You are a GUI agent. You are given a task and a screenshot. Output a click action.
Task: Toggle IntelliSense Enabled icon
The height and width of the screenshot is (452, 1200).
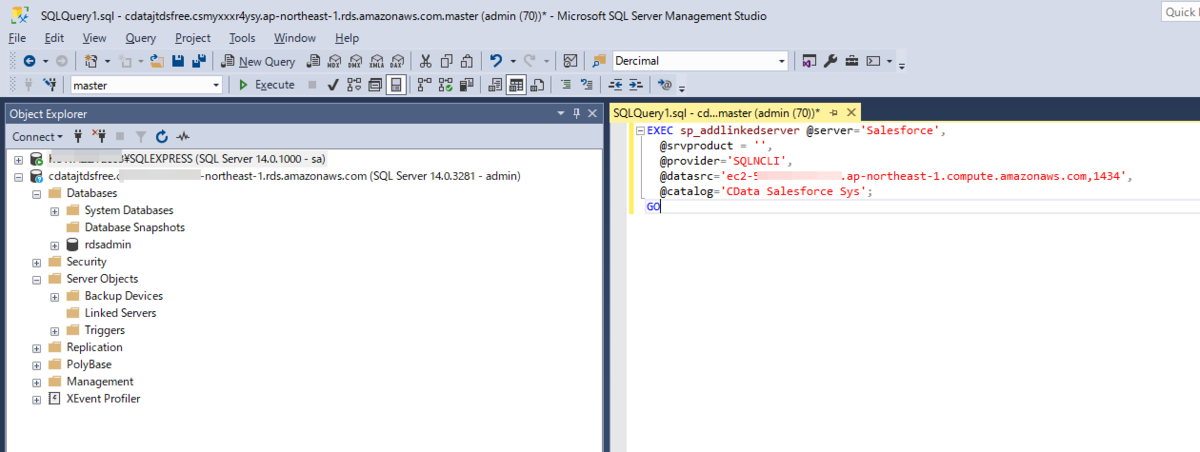point(396,85)
